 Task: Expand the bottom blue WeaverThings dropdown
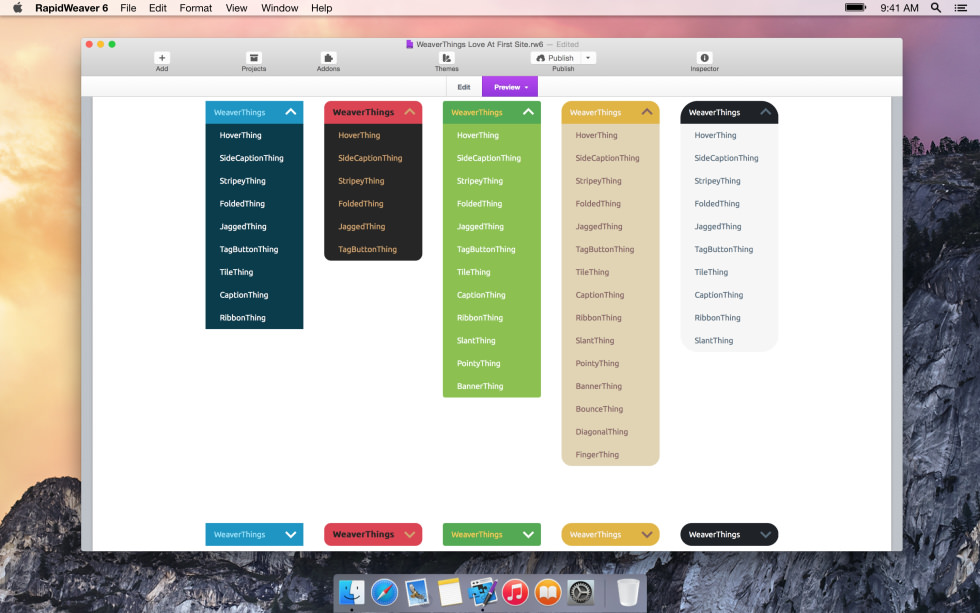[254, 534]
